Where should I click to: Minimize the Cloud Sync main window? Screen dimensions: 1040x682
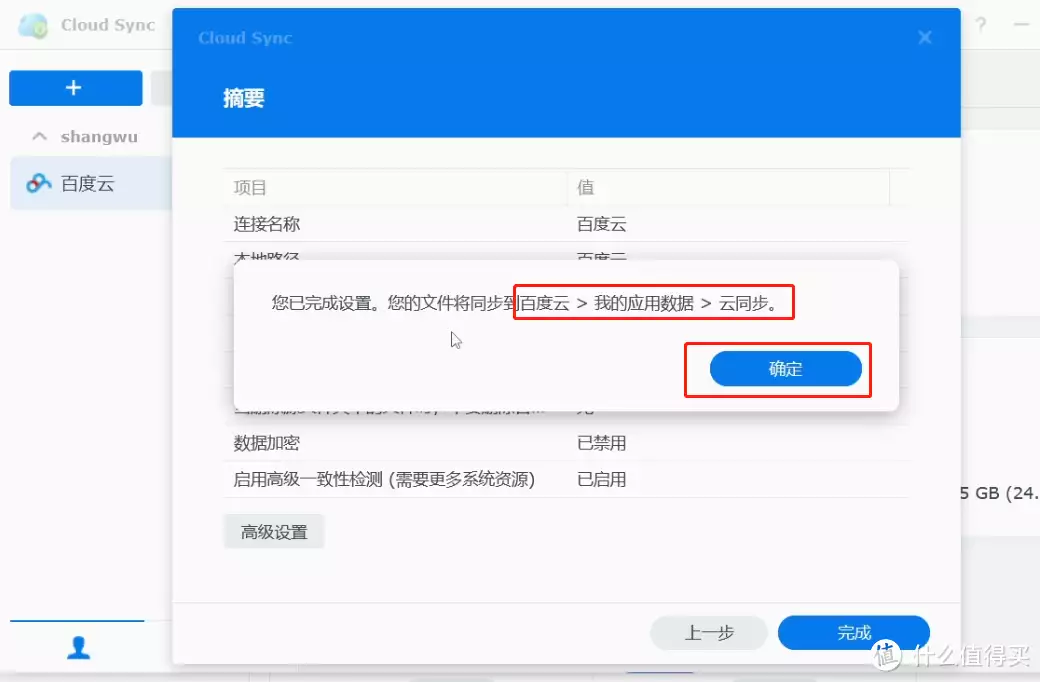click(1021, 25)
